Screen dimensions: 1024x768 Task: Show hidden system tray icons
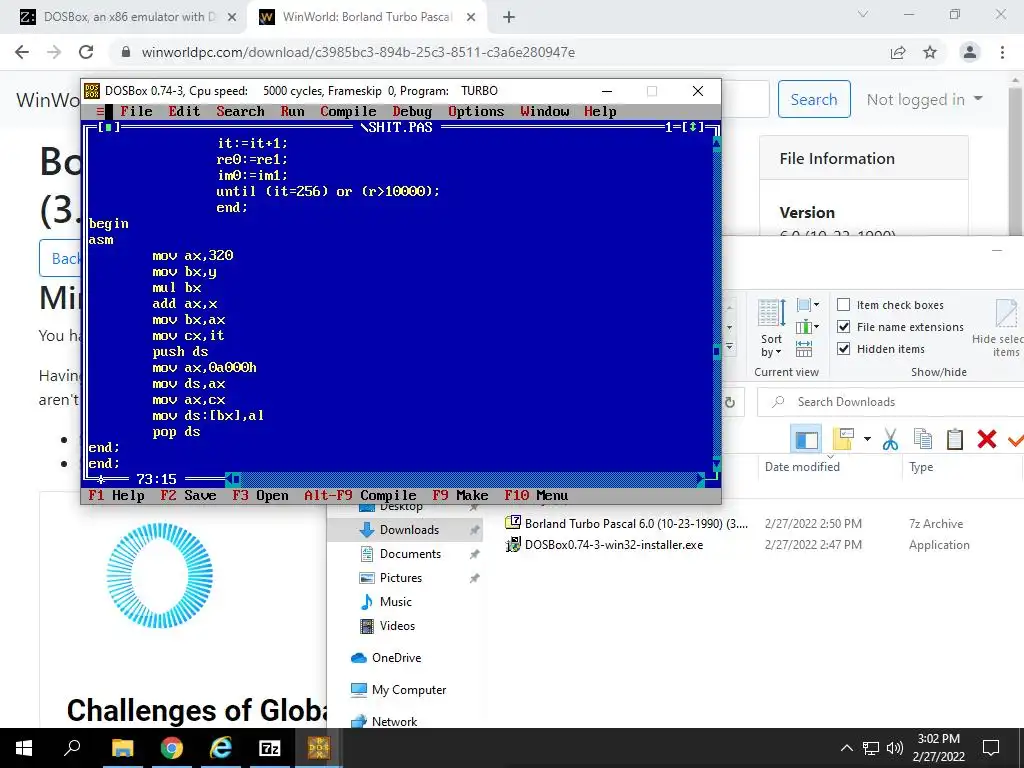846,748
